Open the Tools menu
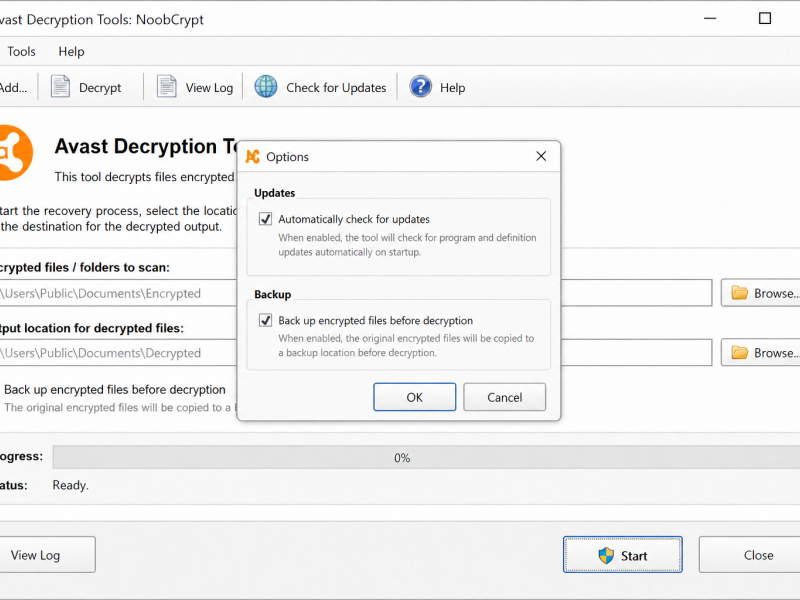The width and height of the screenshot is (800, 600). [21, 52]
